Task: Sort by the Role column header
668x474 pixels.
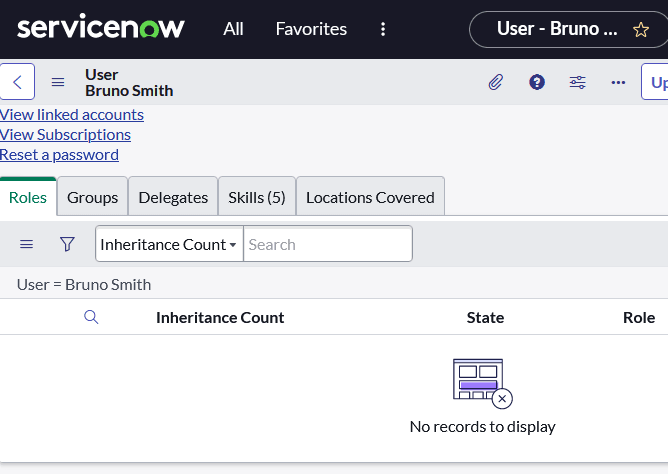Action: pyautogui.click(x=639, y=318)
